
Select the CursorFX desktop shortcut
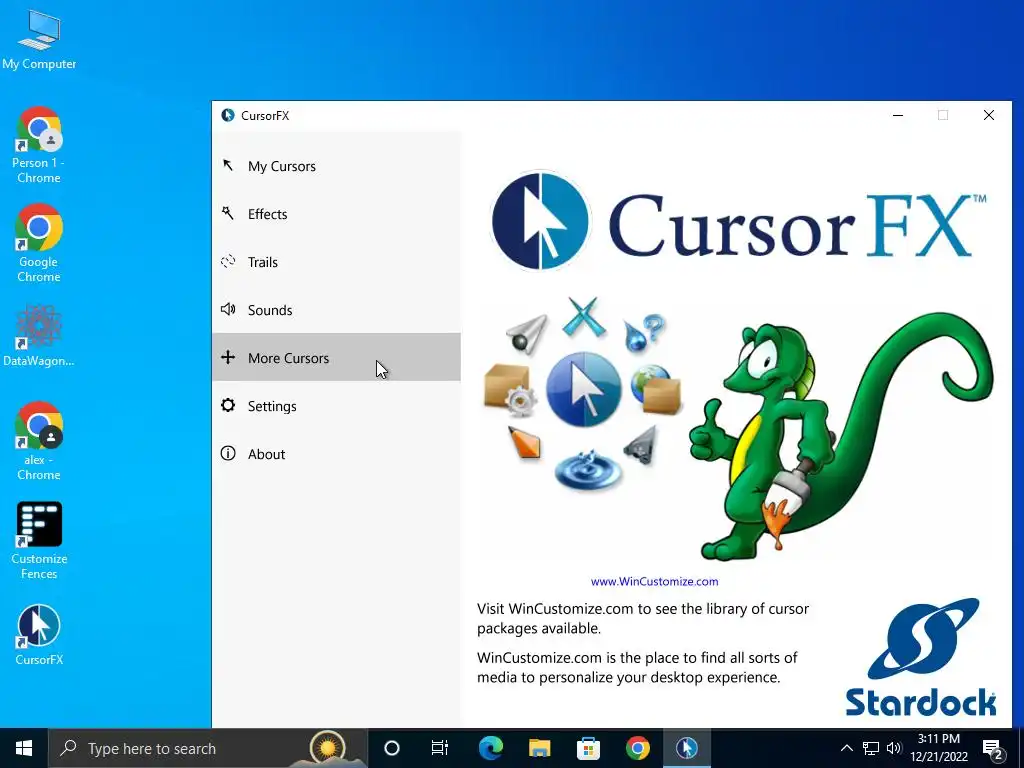tap(39, 635)
